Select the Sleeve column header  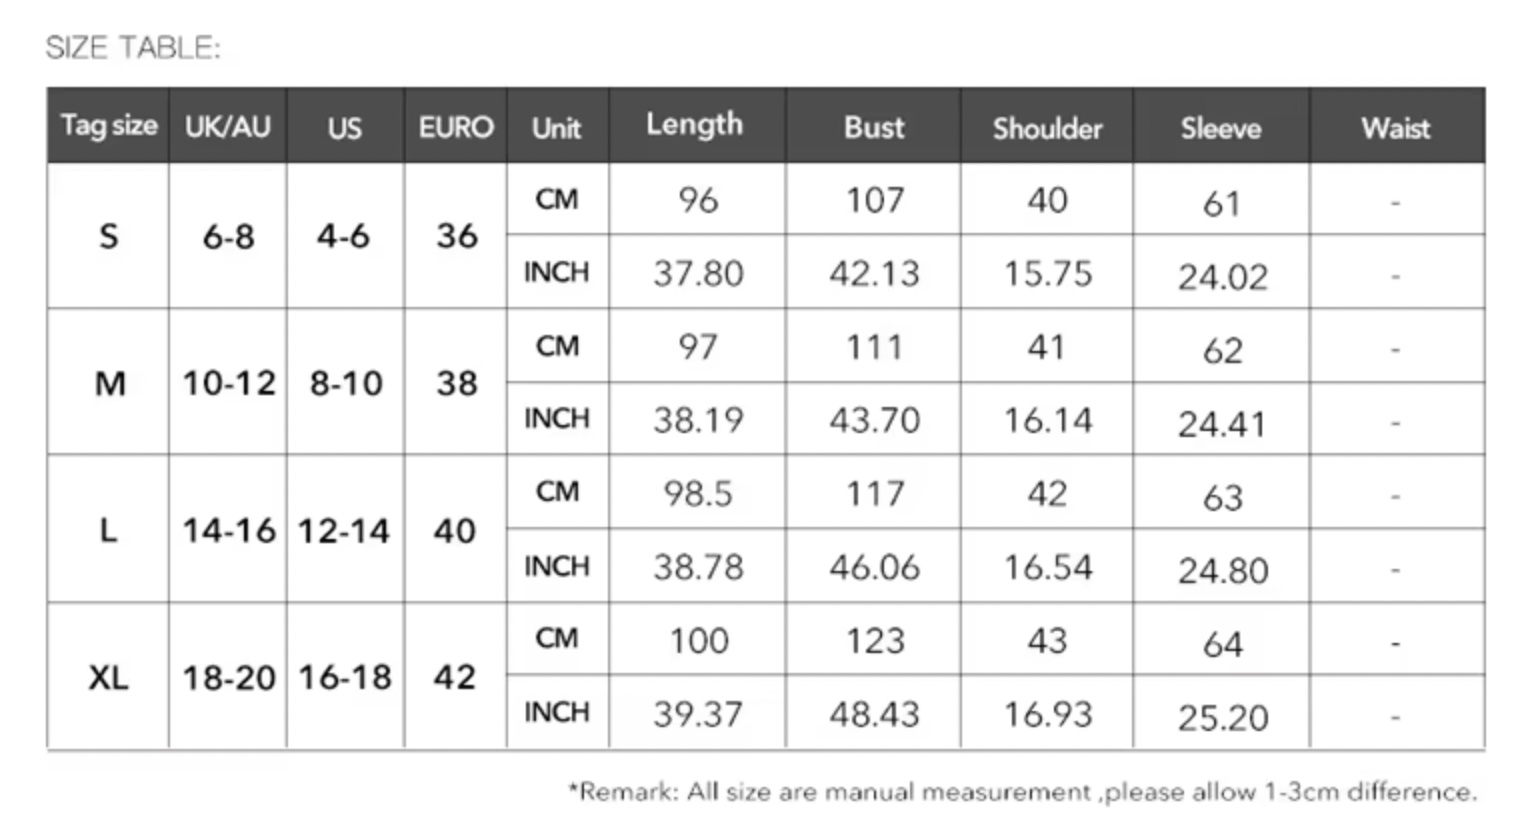coord(1221,128)
